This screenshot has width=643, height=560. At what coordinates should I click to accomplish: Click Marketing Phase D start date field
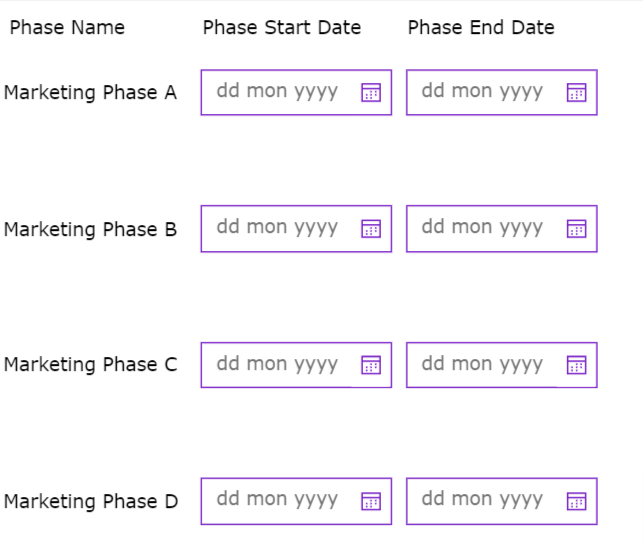click(x=278, y=500)
